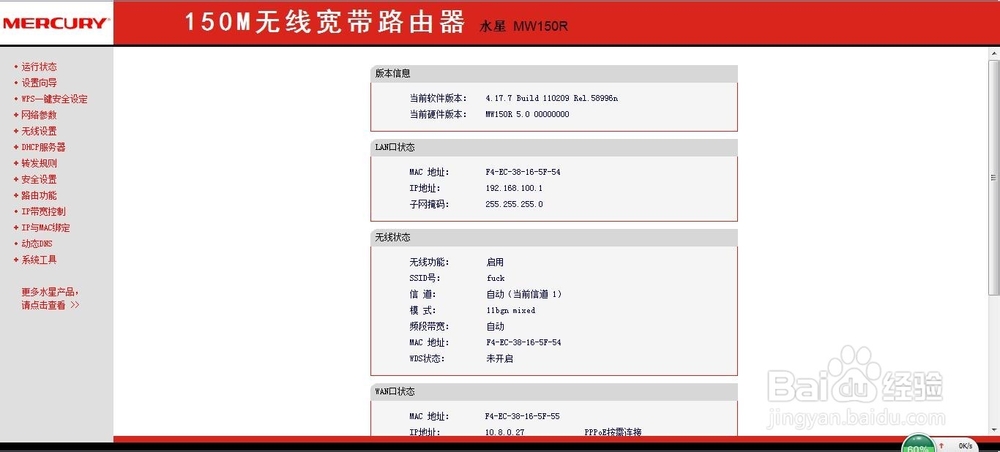1000x452 pixels.
Task: Select subnet mask 255.255.255.0
Action: click(x=513, y=205)
